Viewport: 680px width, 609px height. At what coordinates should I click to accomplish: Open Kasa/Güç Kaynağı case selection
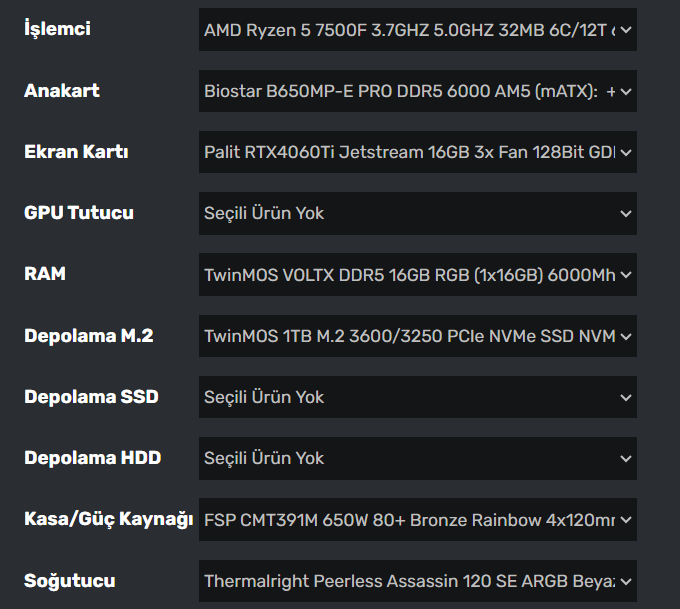point(410,520)
